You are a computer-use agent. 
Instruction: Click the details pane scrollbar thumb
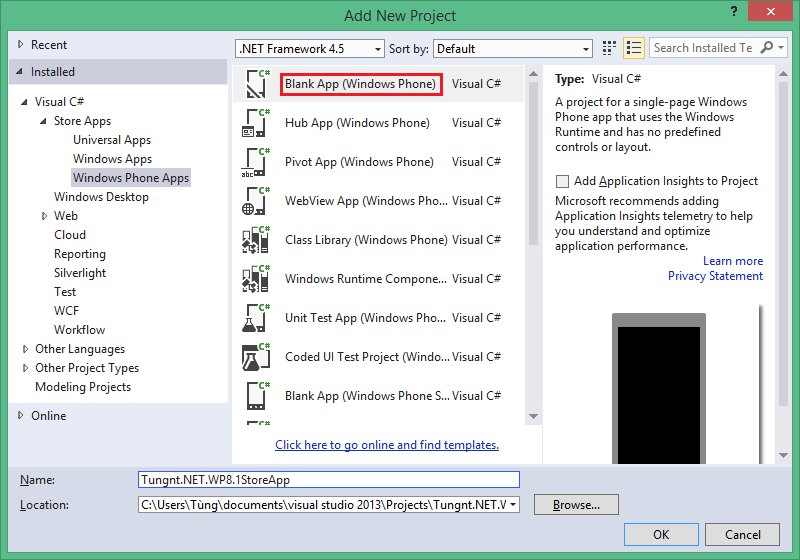783,244
